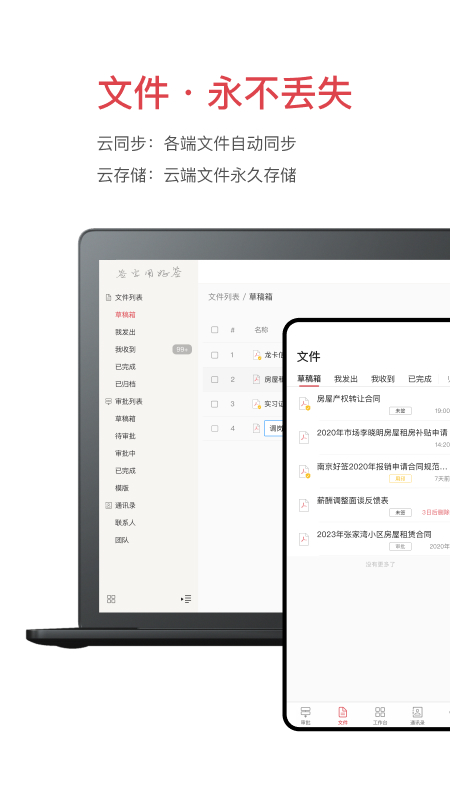450x800 pixels.
Task: Click the red 3日后删除 notice on phone
Action: point(435,512)
